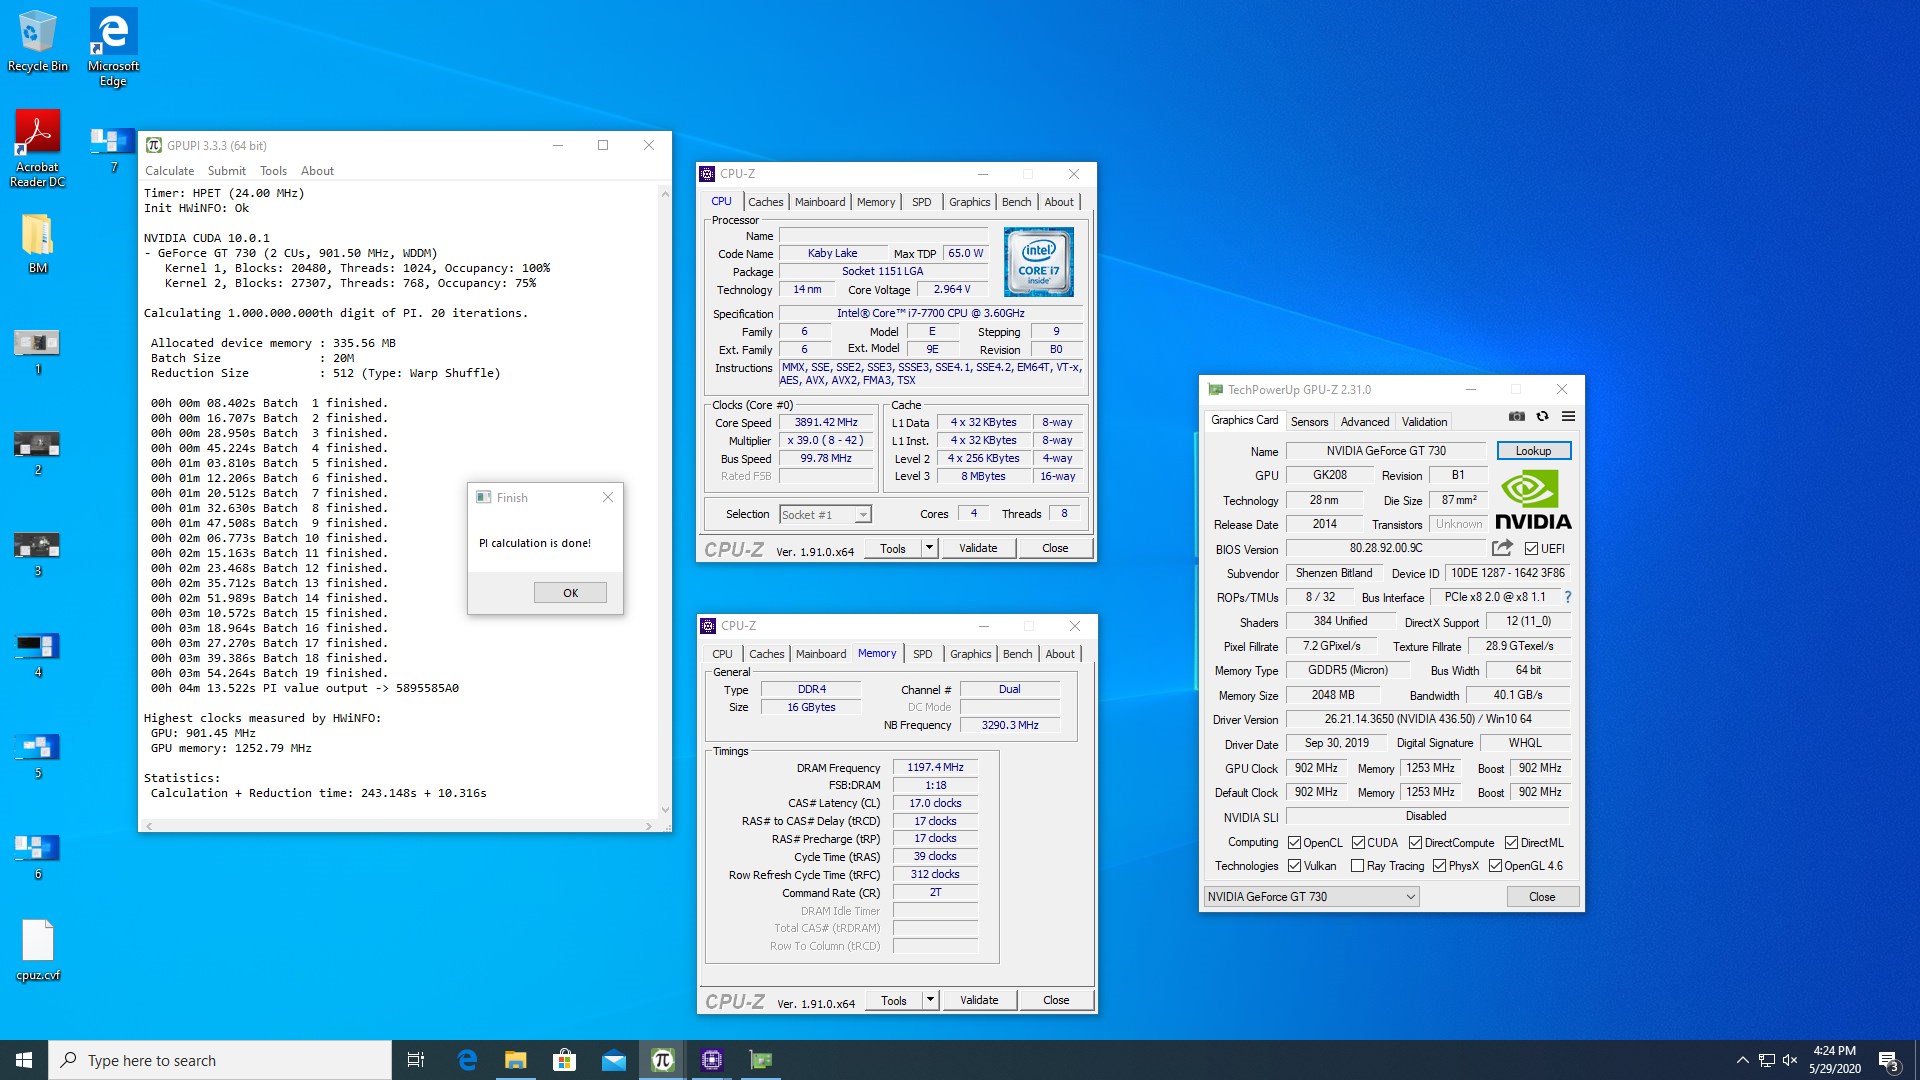Click the share BIOS export icon in GPU-Z
1920x1080 pixels.
coord(1502,548)
